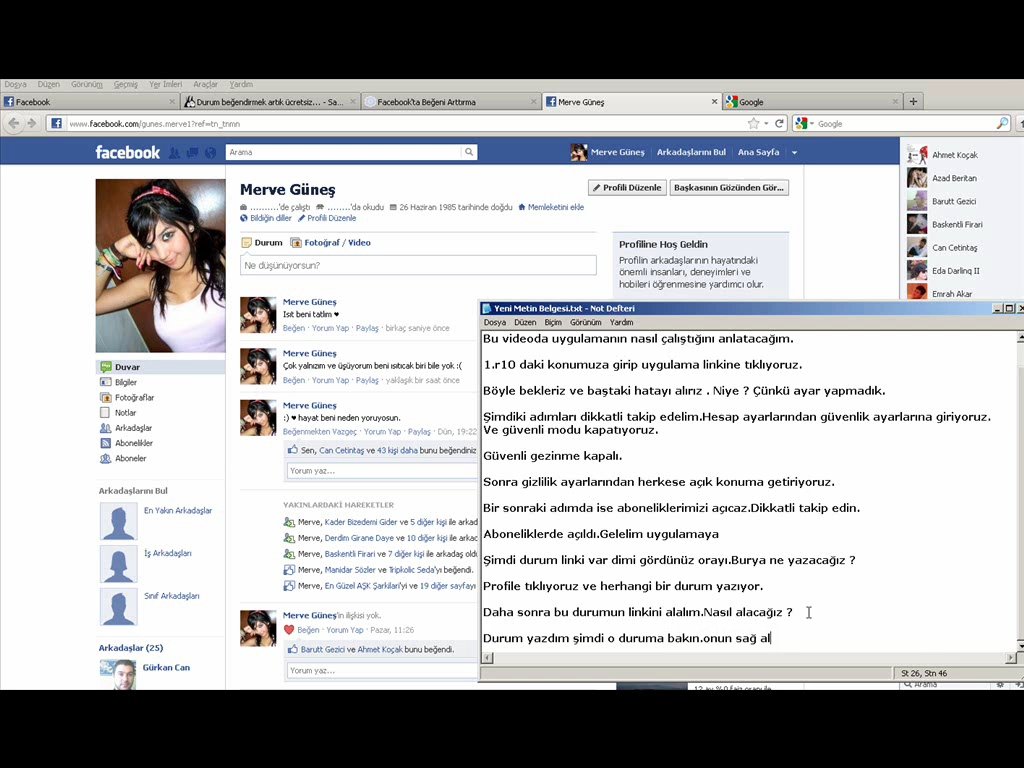This screenshot has height=768, width=1024.
Task: Open Firefox Araçlar menu
Action: (x=205, y=84)
